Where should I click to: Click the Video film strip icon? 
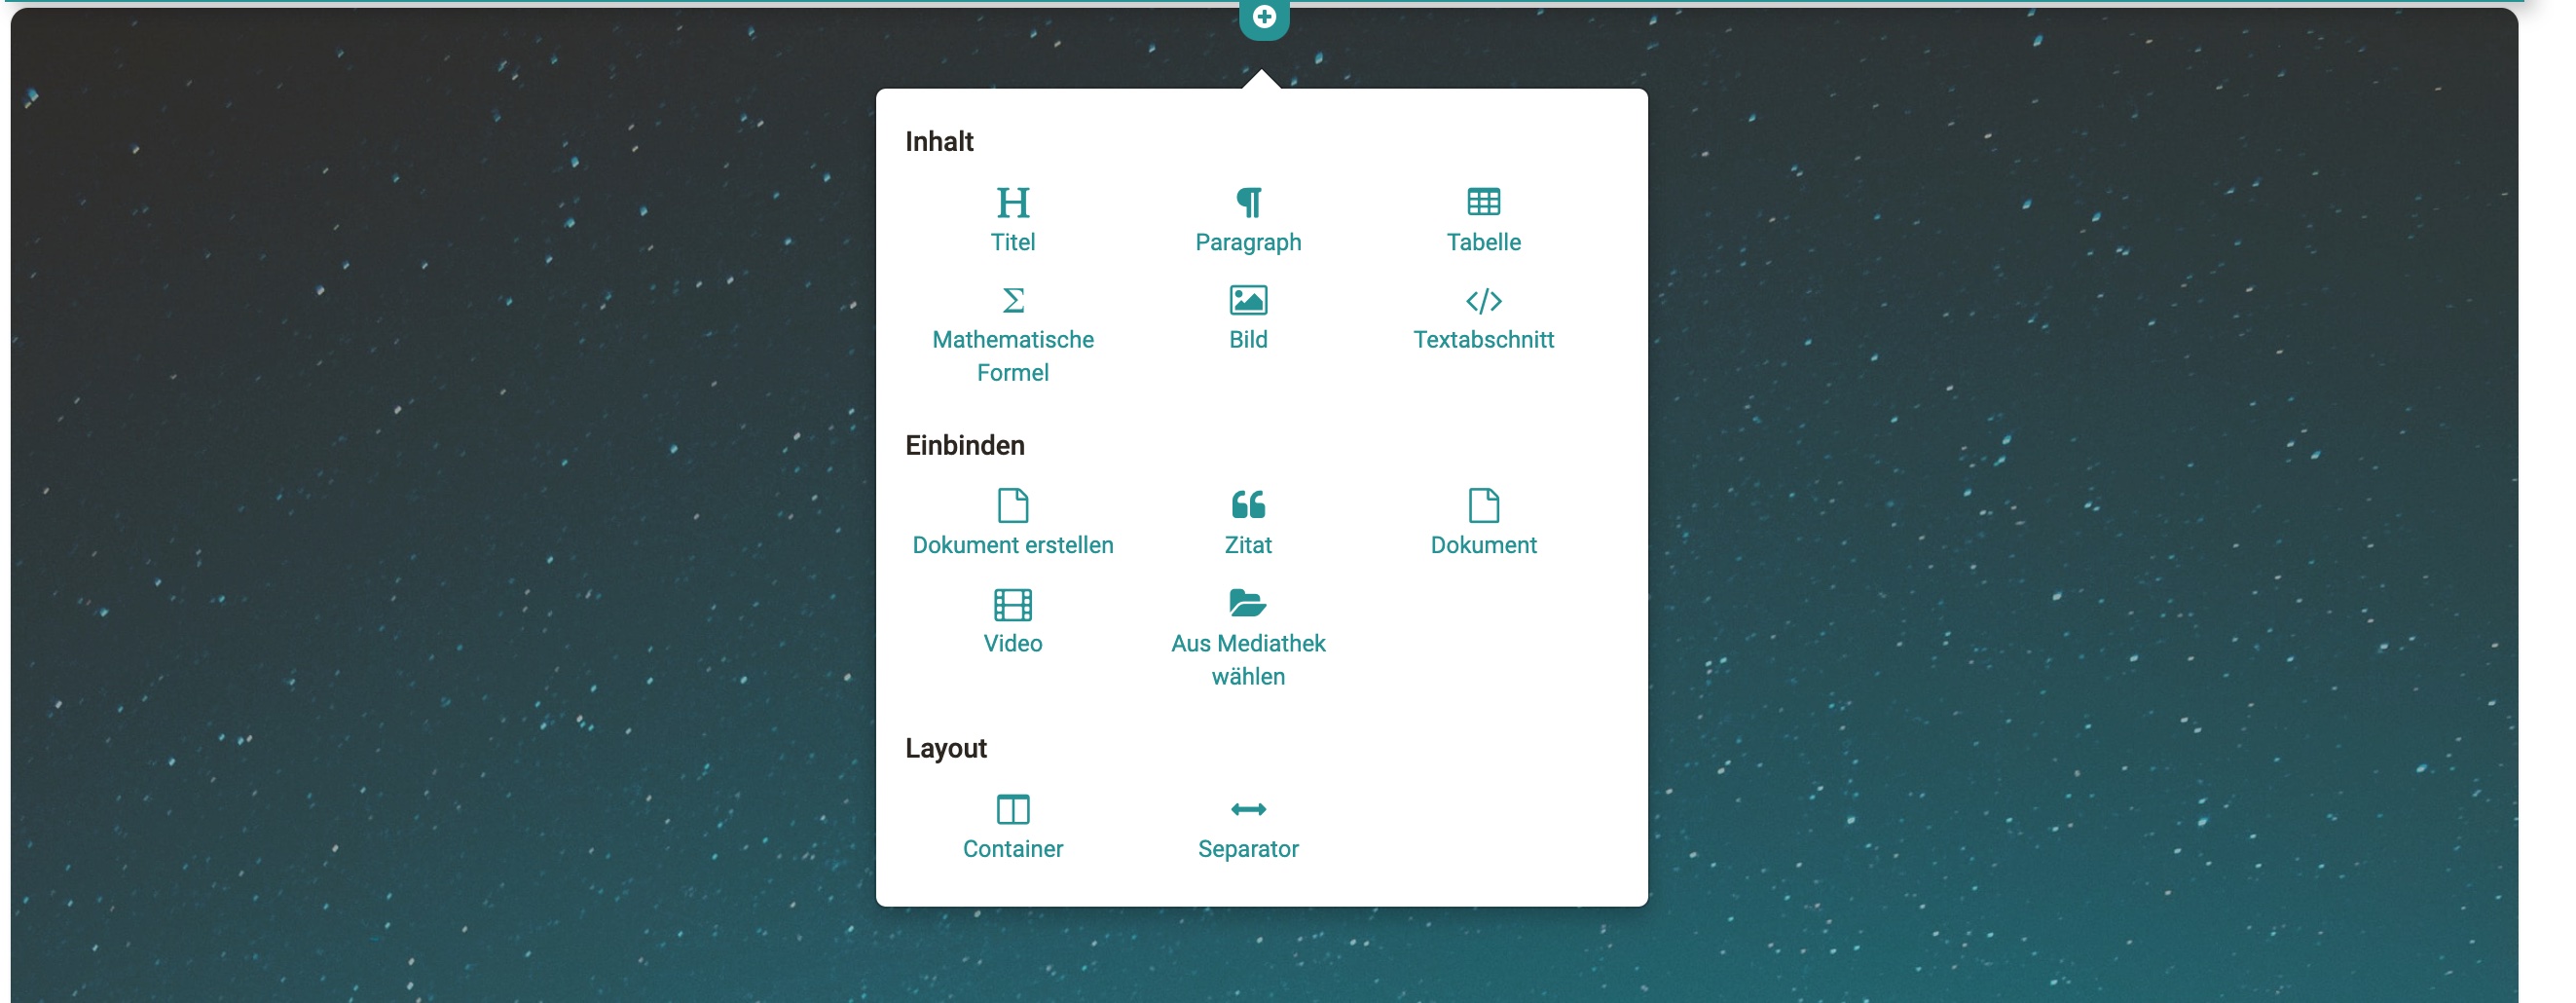tap(1012, 604)
